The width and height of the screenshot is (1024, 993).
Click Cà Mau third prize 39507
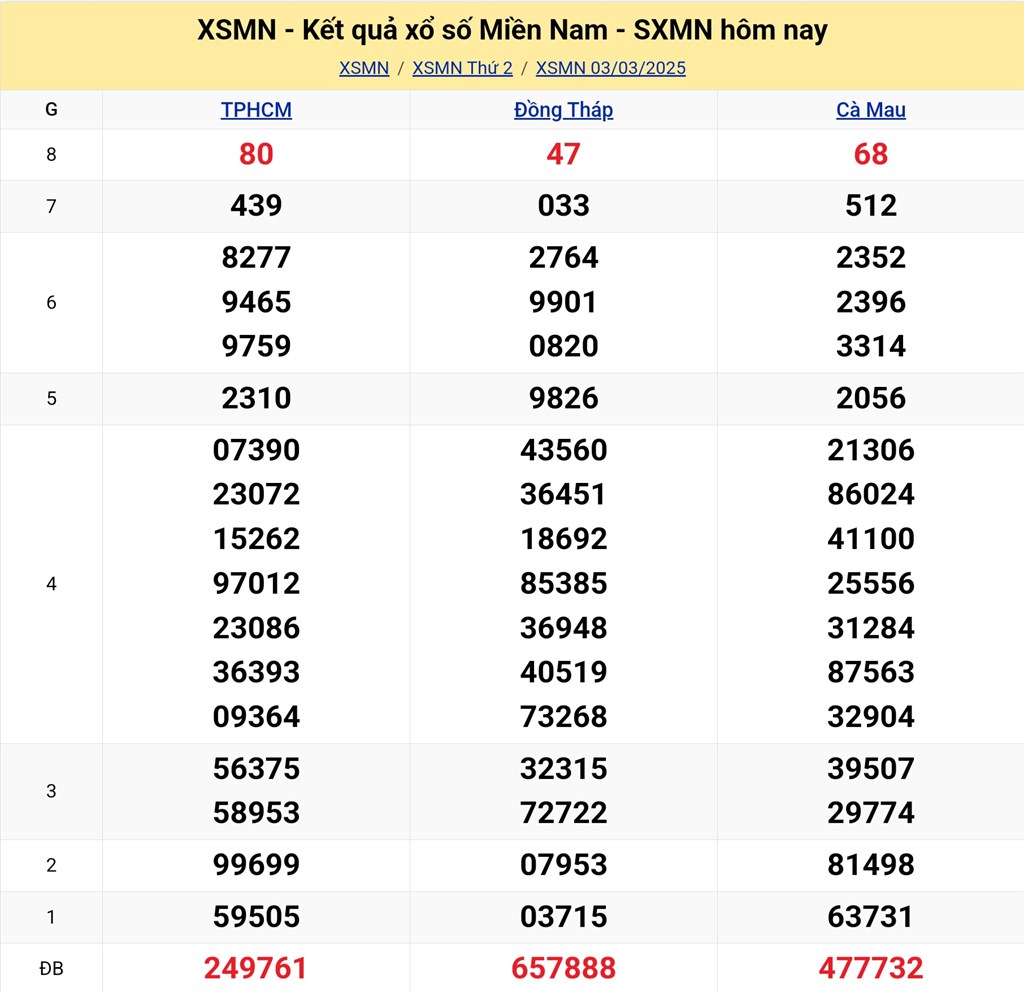[x=871, y=768]
